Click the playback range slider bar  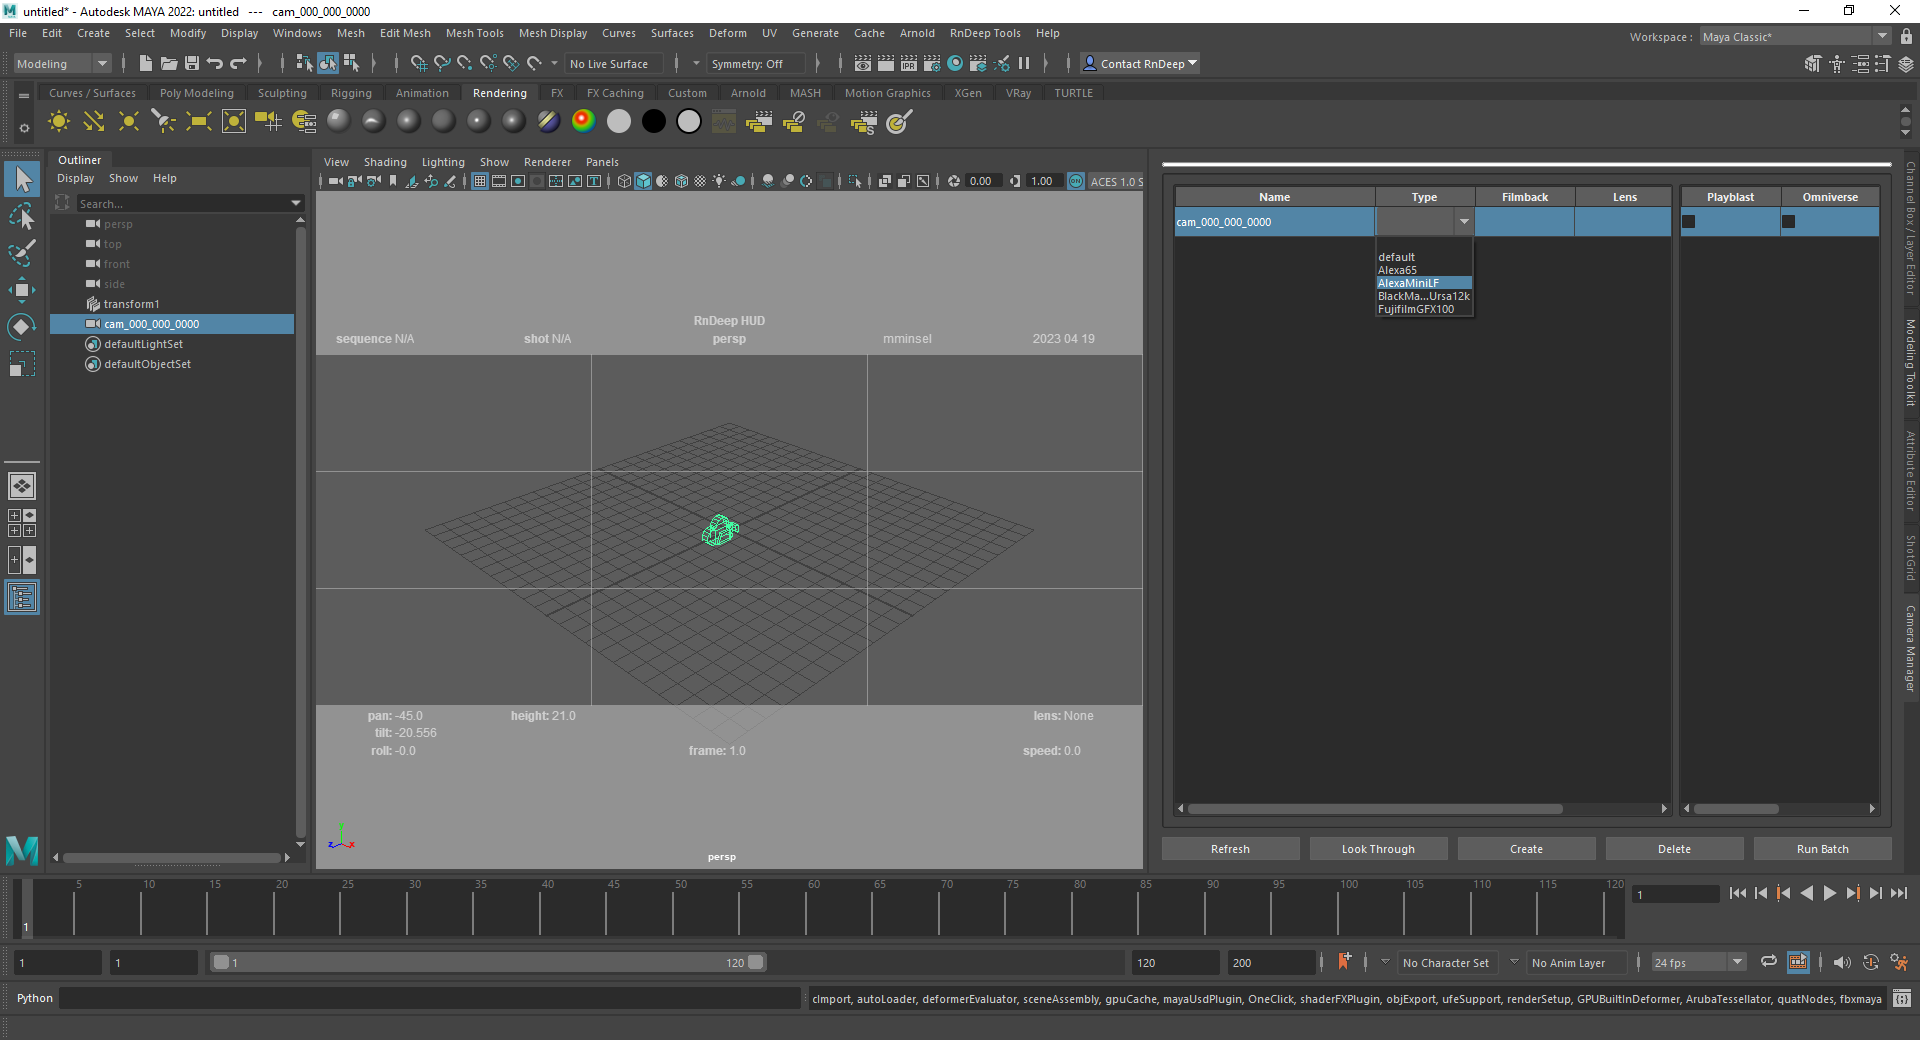tap(487, 962)
